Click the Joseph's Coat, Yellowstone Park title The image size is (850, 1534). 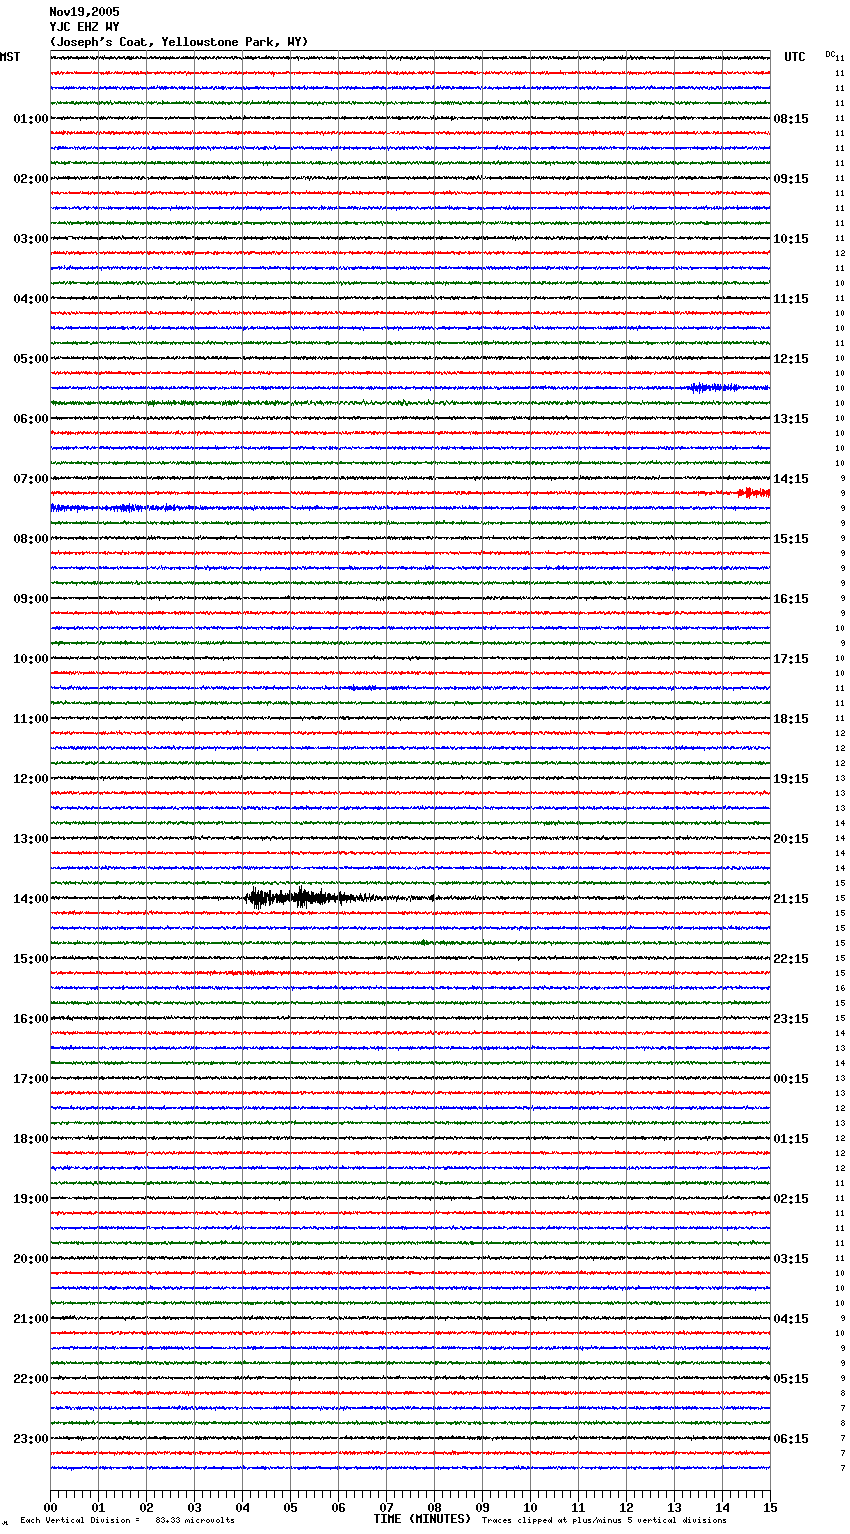179,42
